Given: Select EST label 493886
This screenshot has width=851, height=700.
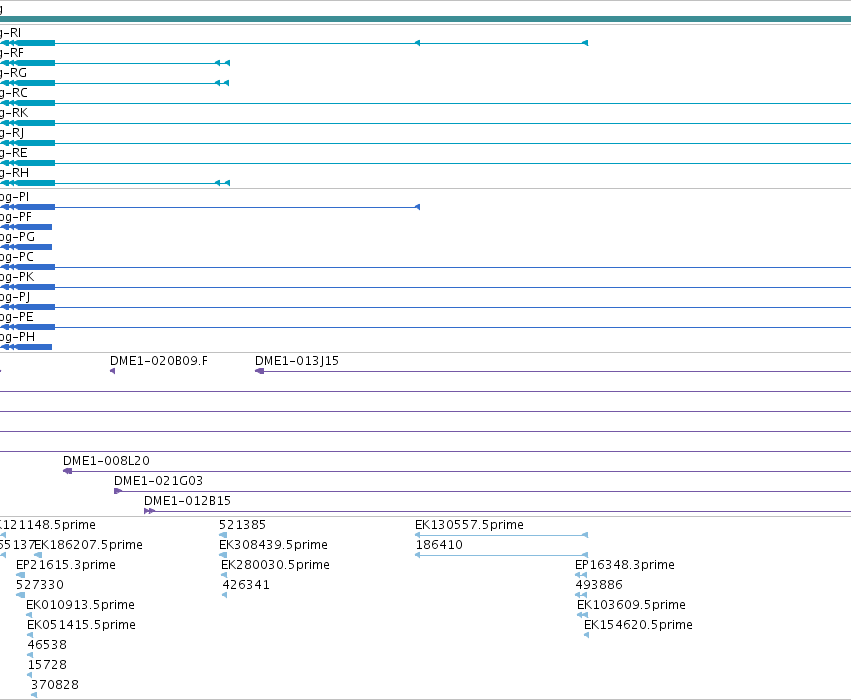Looking at the screenshot, I should 599,585.
